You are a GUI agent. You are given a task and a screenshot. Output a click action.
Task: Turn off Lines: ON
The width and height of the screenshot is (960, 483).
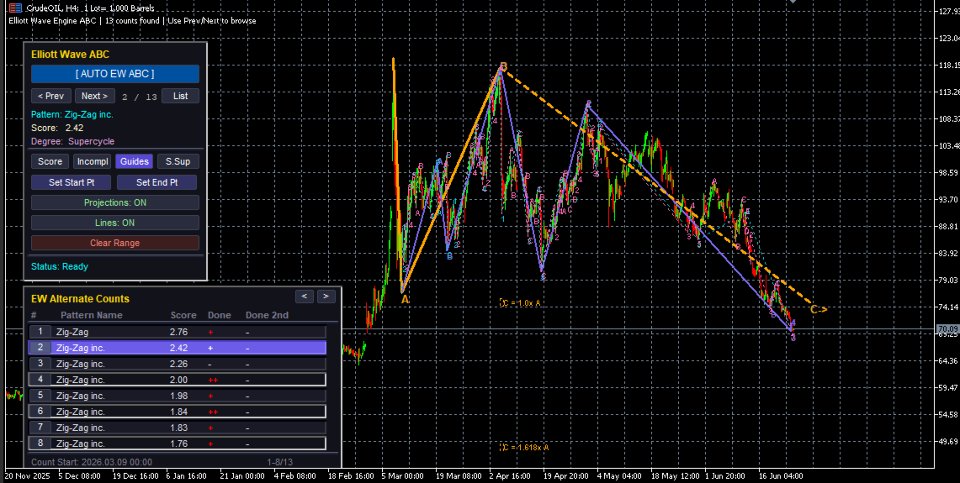click(115, 223)
